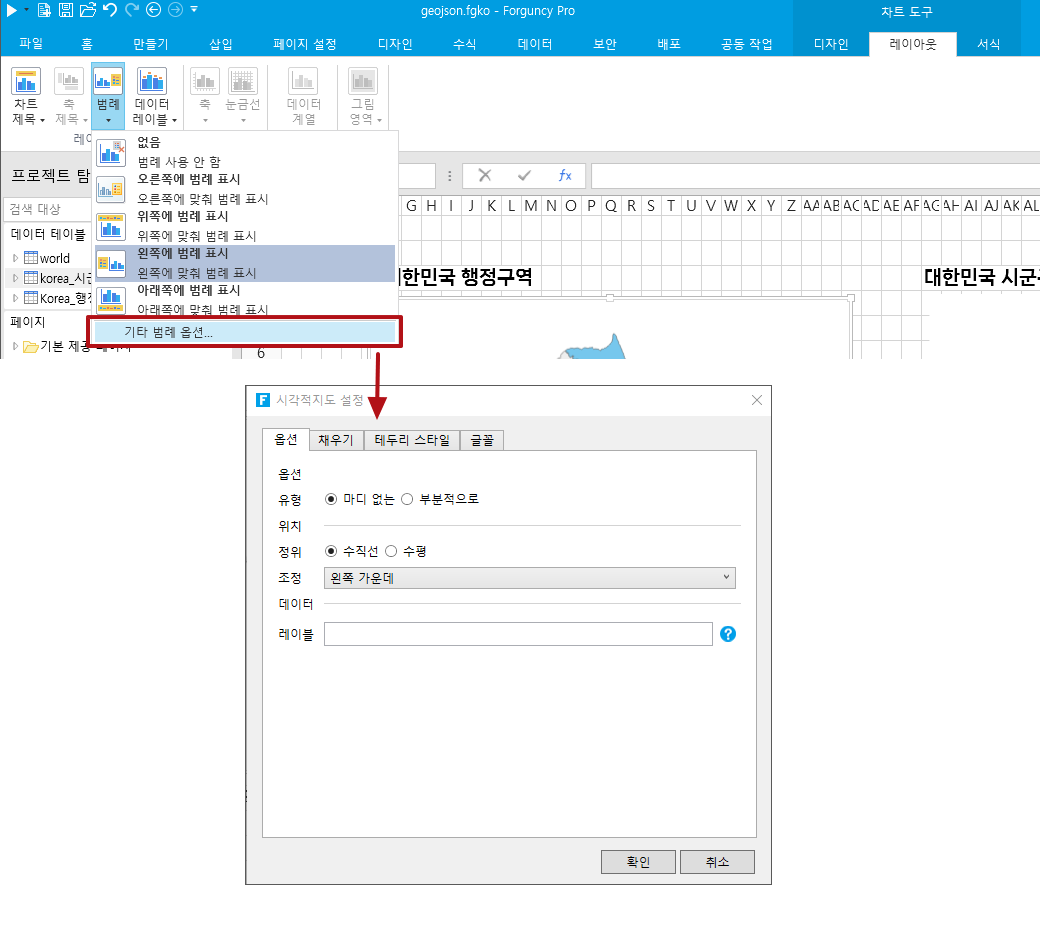Open the 차트 제목 chart title button

(x=26, y=97)
